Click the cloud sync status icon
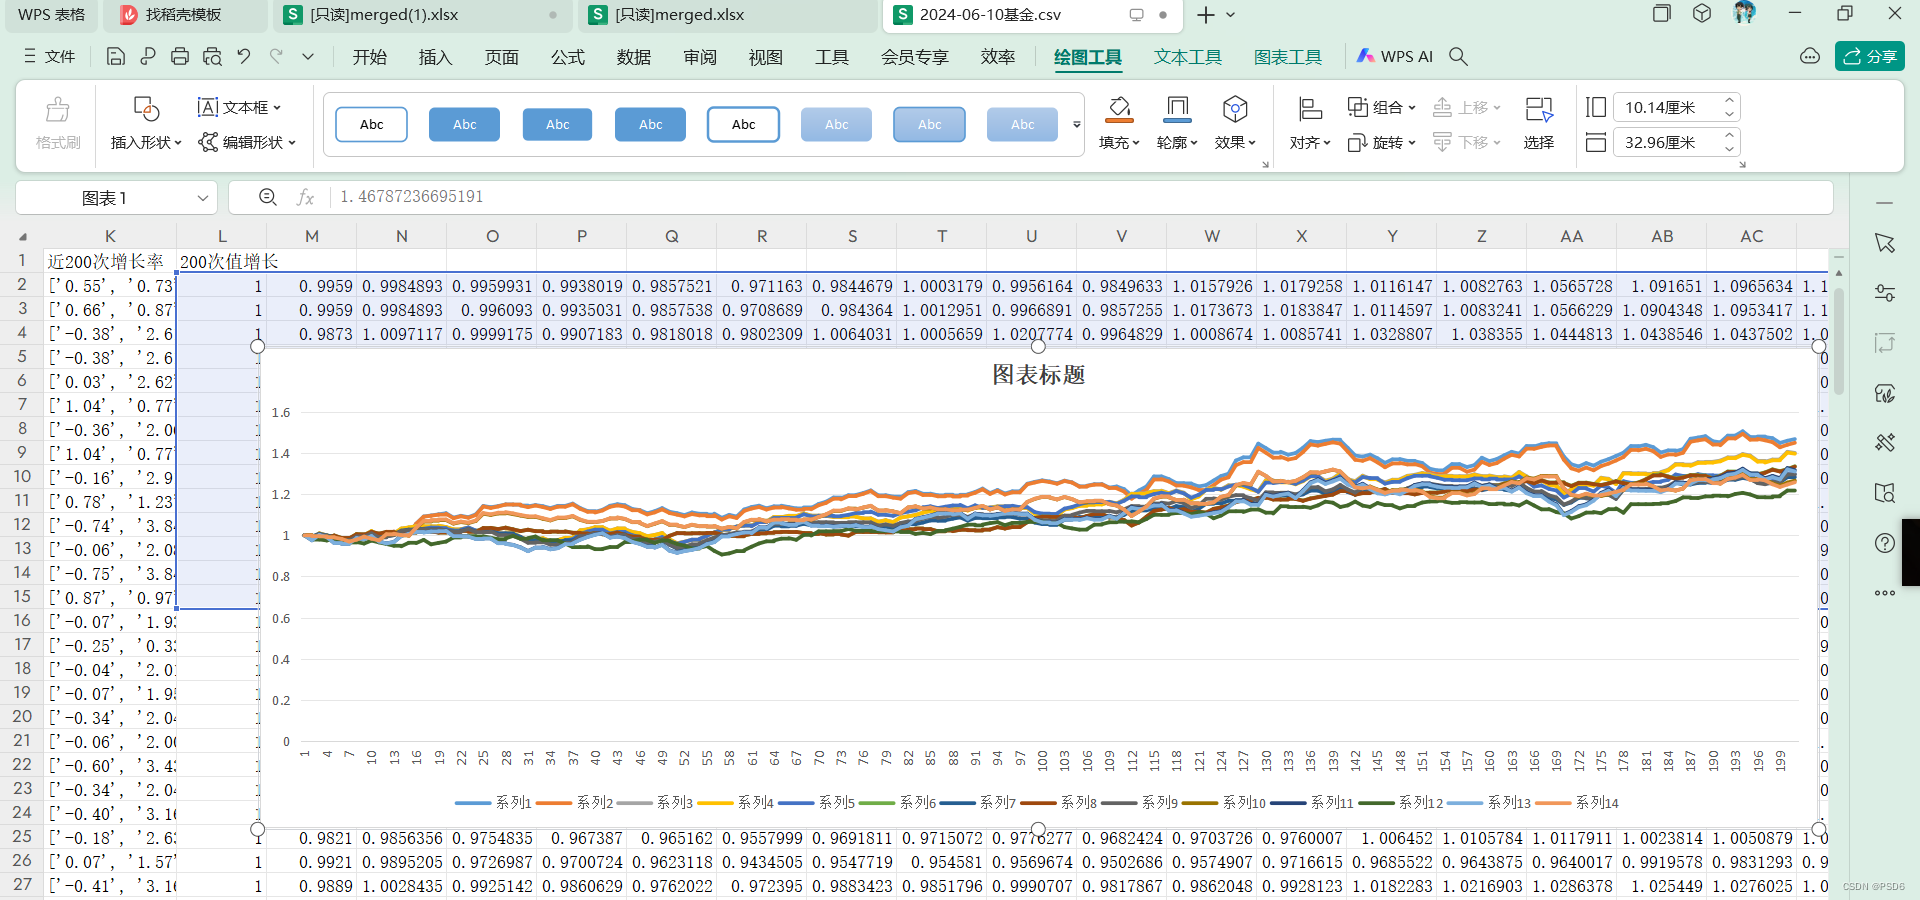The image size is (1920, 900). (x=1810, y=57)
